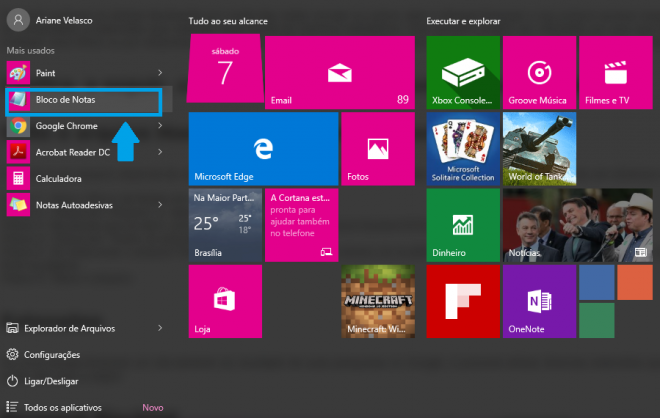The image size is (660, 418).
Task: Click the Executar e explorar group title
Action: 463,21
